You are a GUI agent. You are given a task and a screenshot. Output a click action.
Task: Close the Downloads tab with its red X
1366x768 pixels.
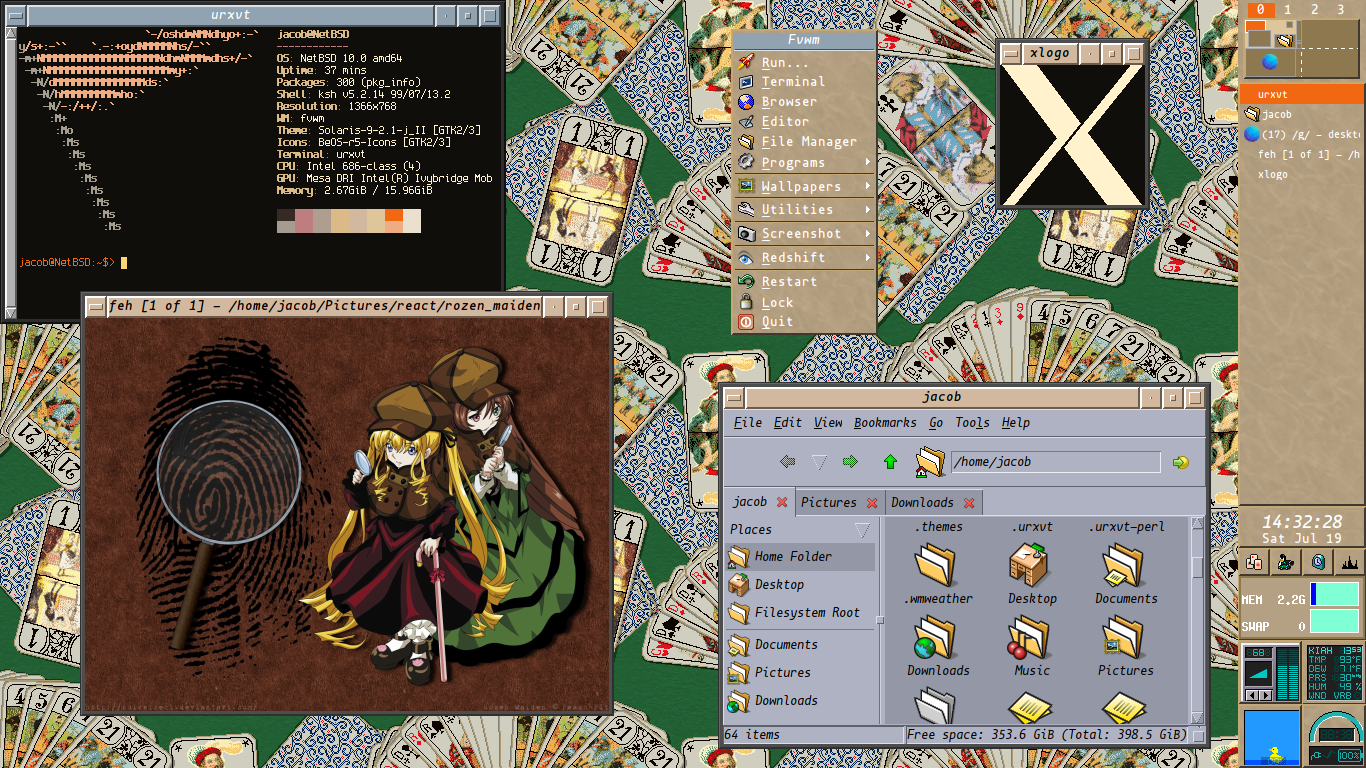pos(969,503)
